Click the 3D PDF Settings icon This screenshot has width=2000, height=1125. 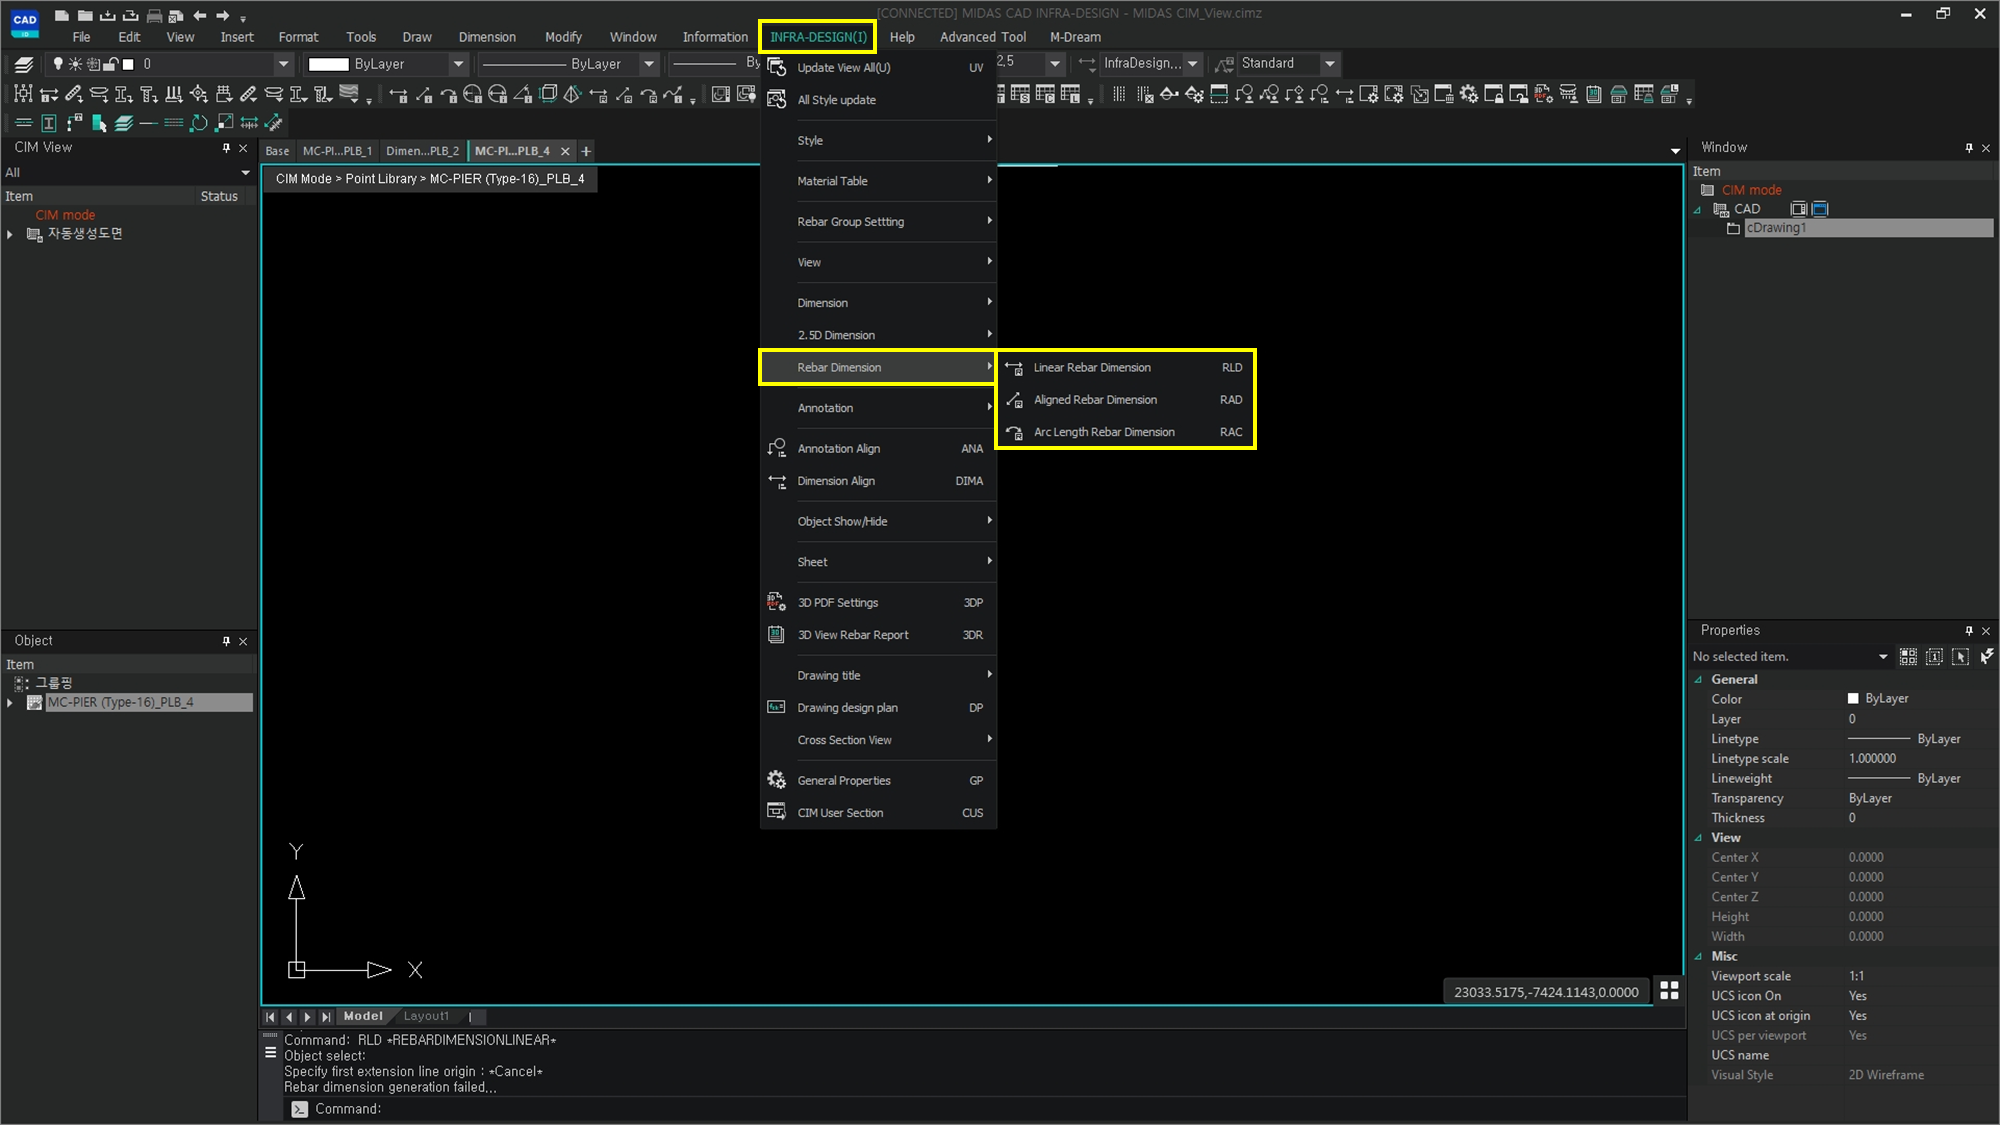(x=777, y=602)
